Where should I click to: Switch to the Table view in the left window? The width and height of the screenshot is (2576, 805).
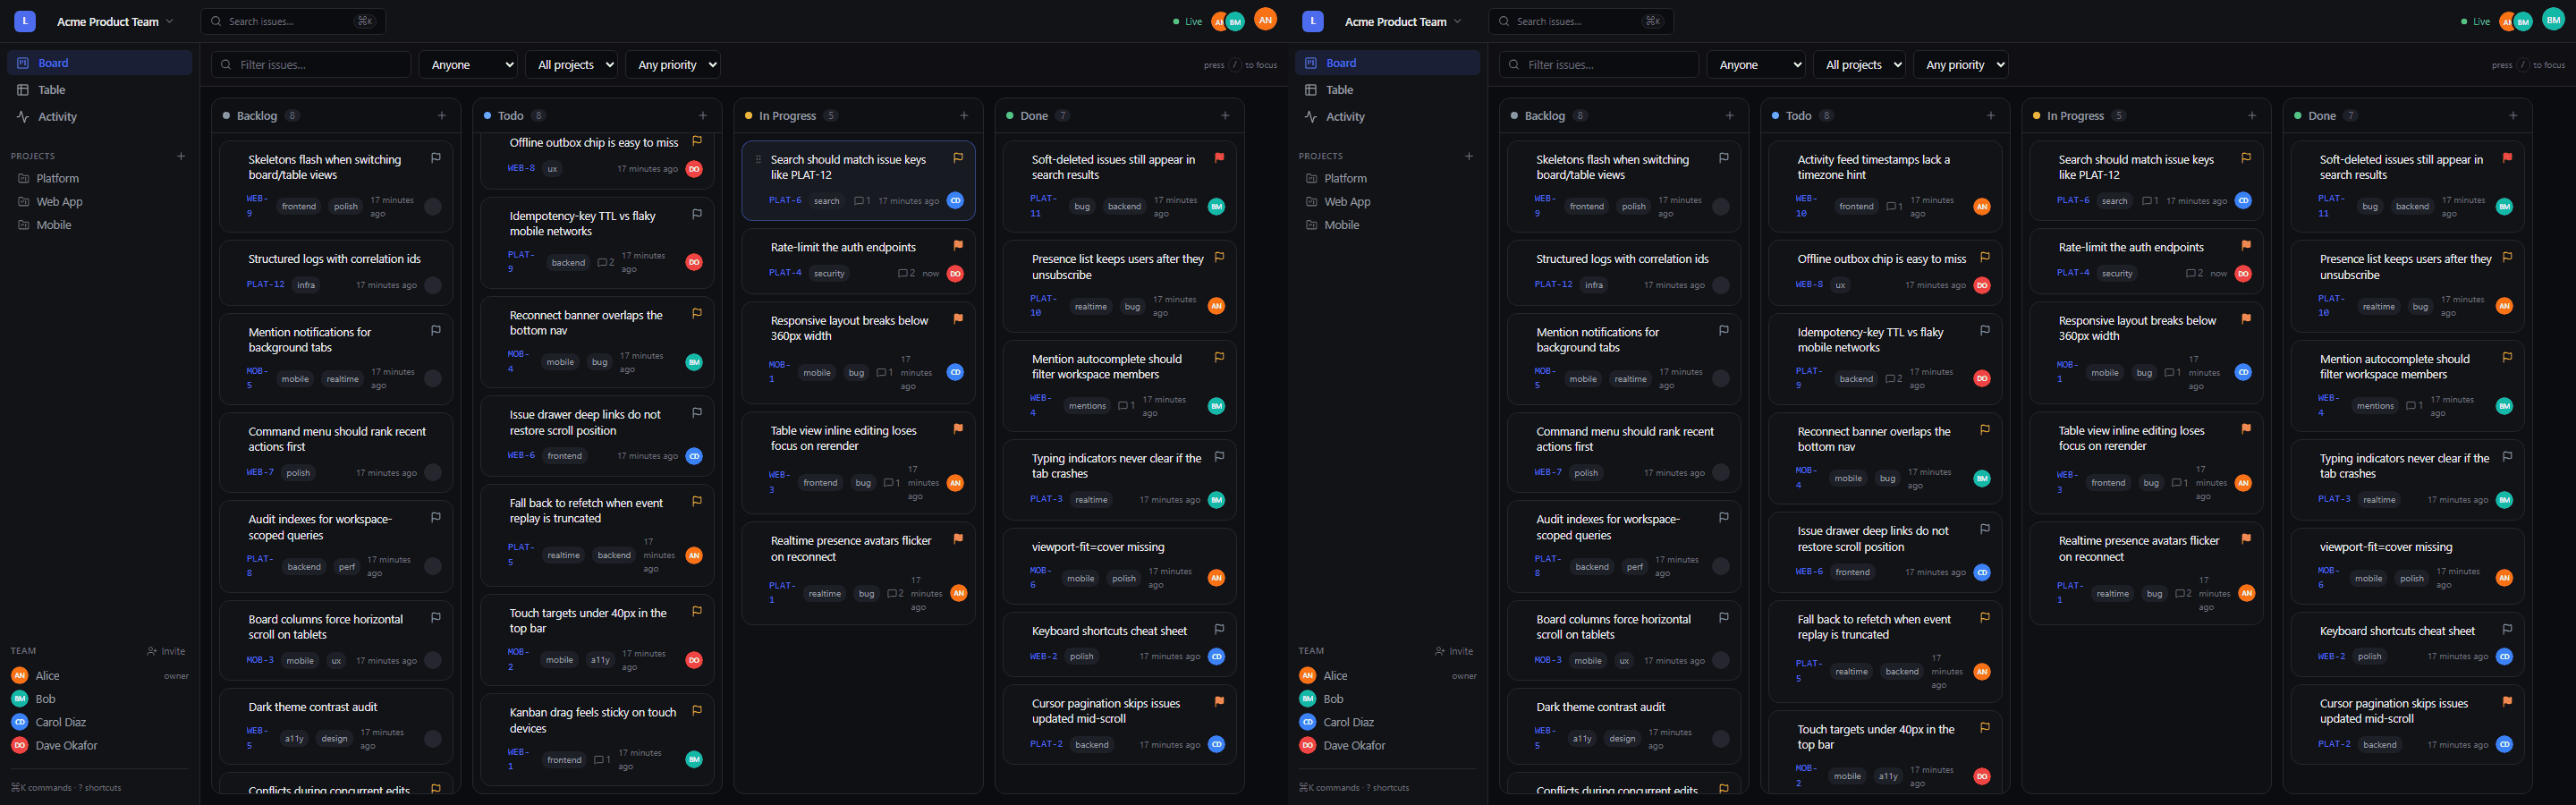[x=99, y=90]
